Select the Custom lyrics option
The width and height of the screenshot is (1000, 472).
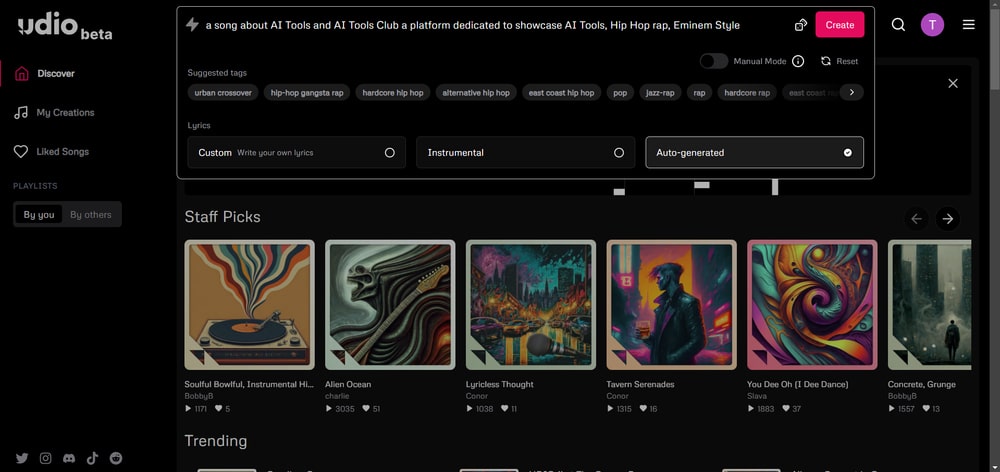pyautogui.click(x=297, y=152)
